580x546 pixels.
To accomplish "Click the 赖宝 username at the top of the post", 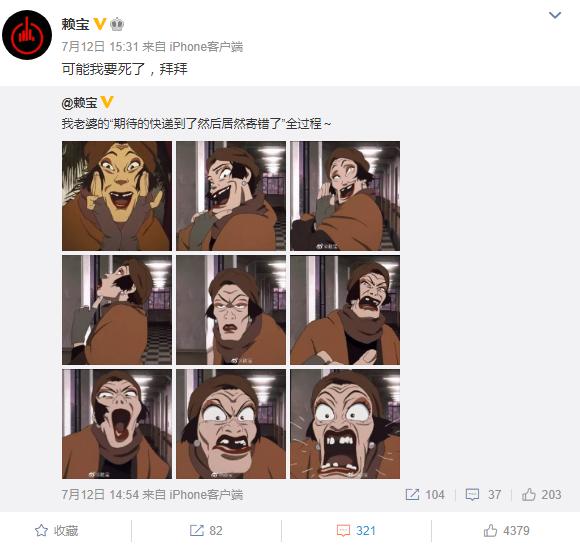I will (75, 24).
